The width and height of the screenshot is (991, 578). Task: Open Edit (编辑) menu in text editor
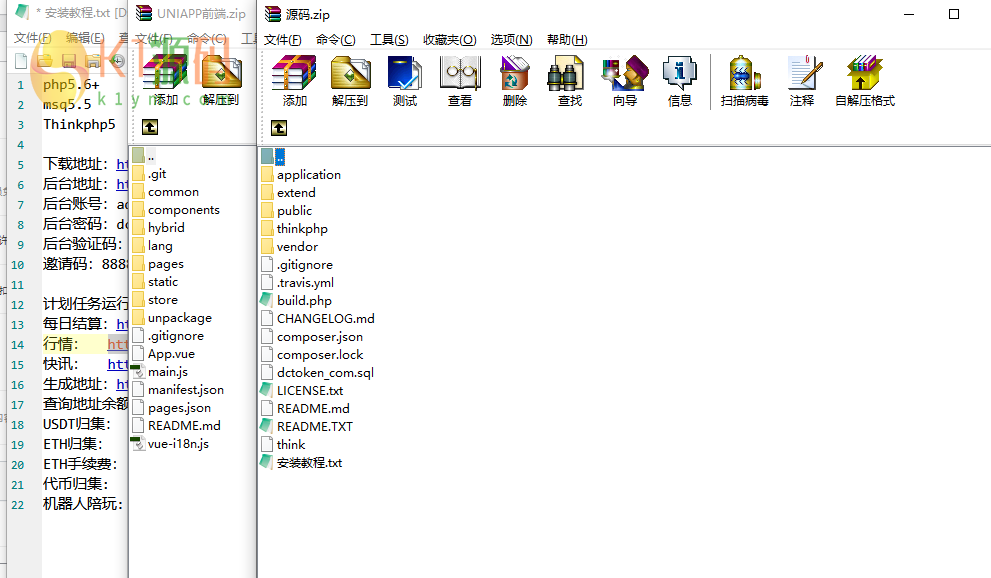pos(85,38)
